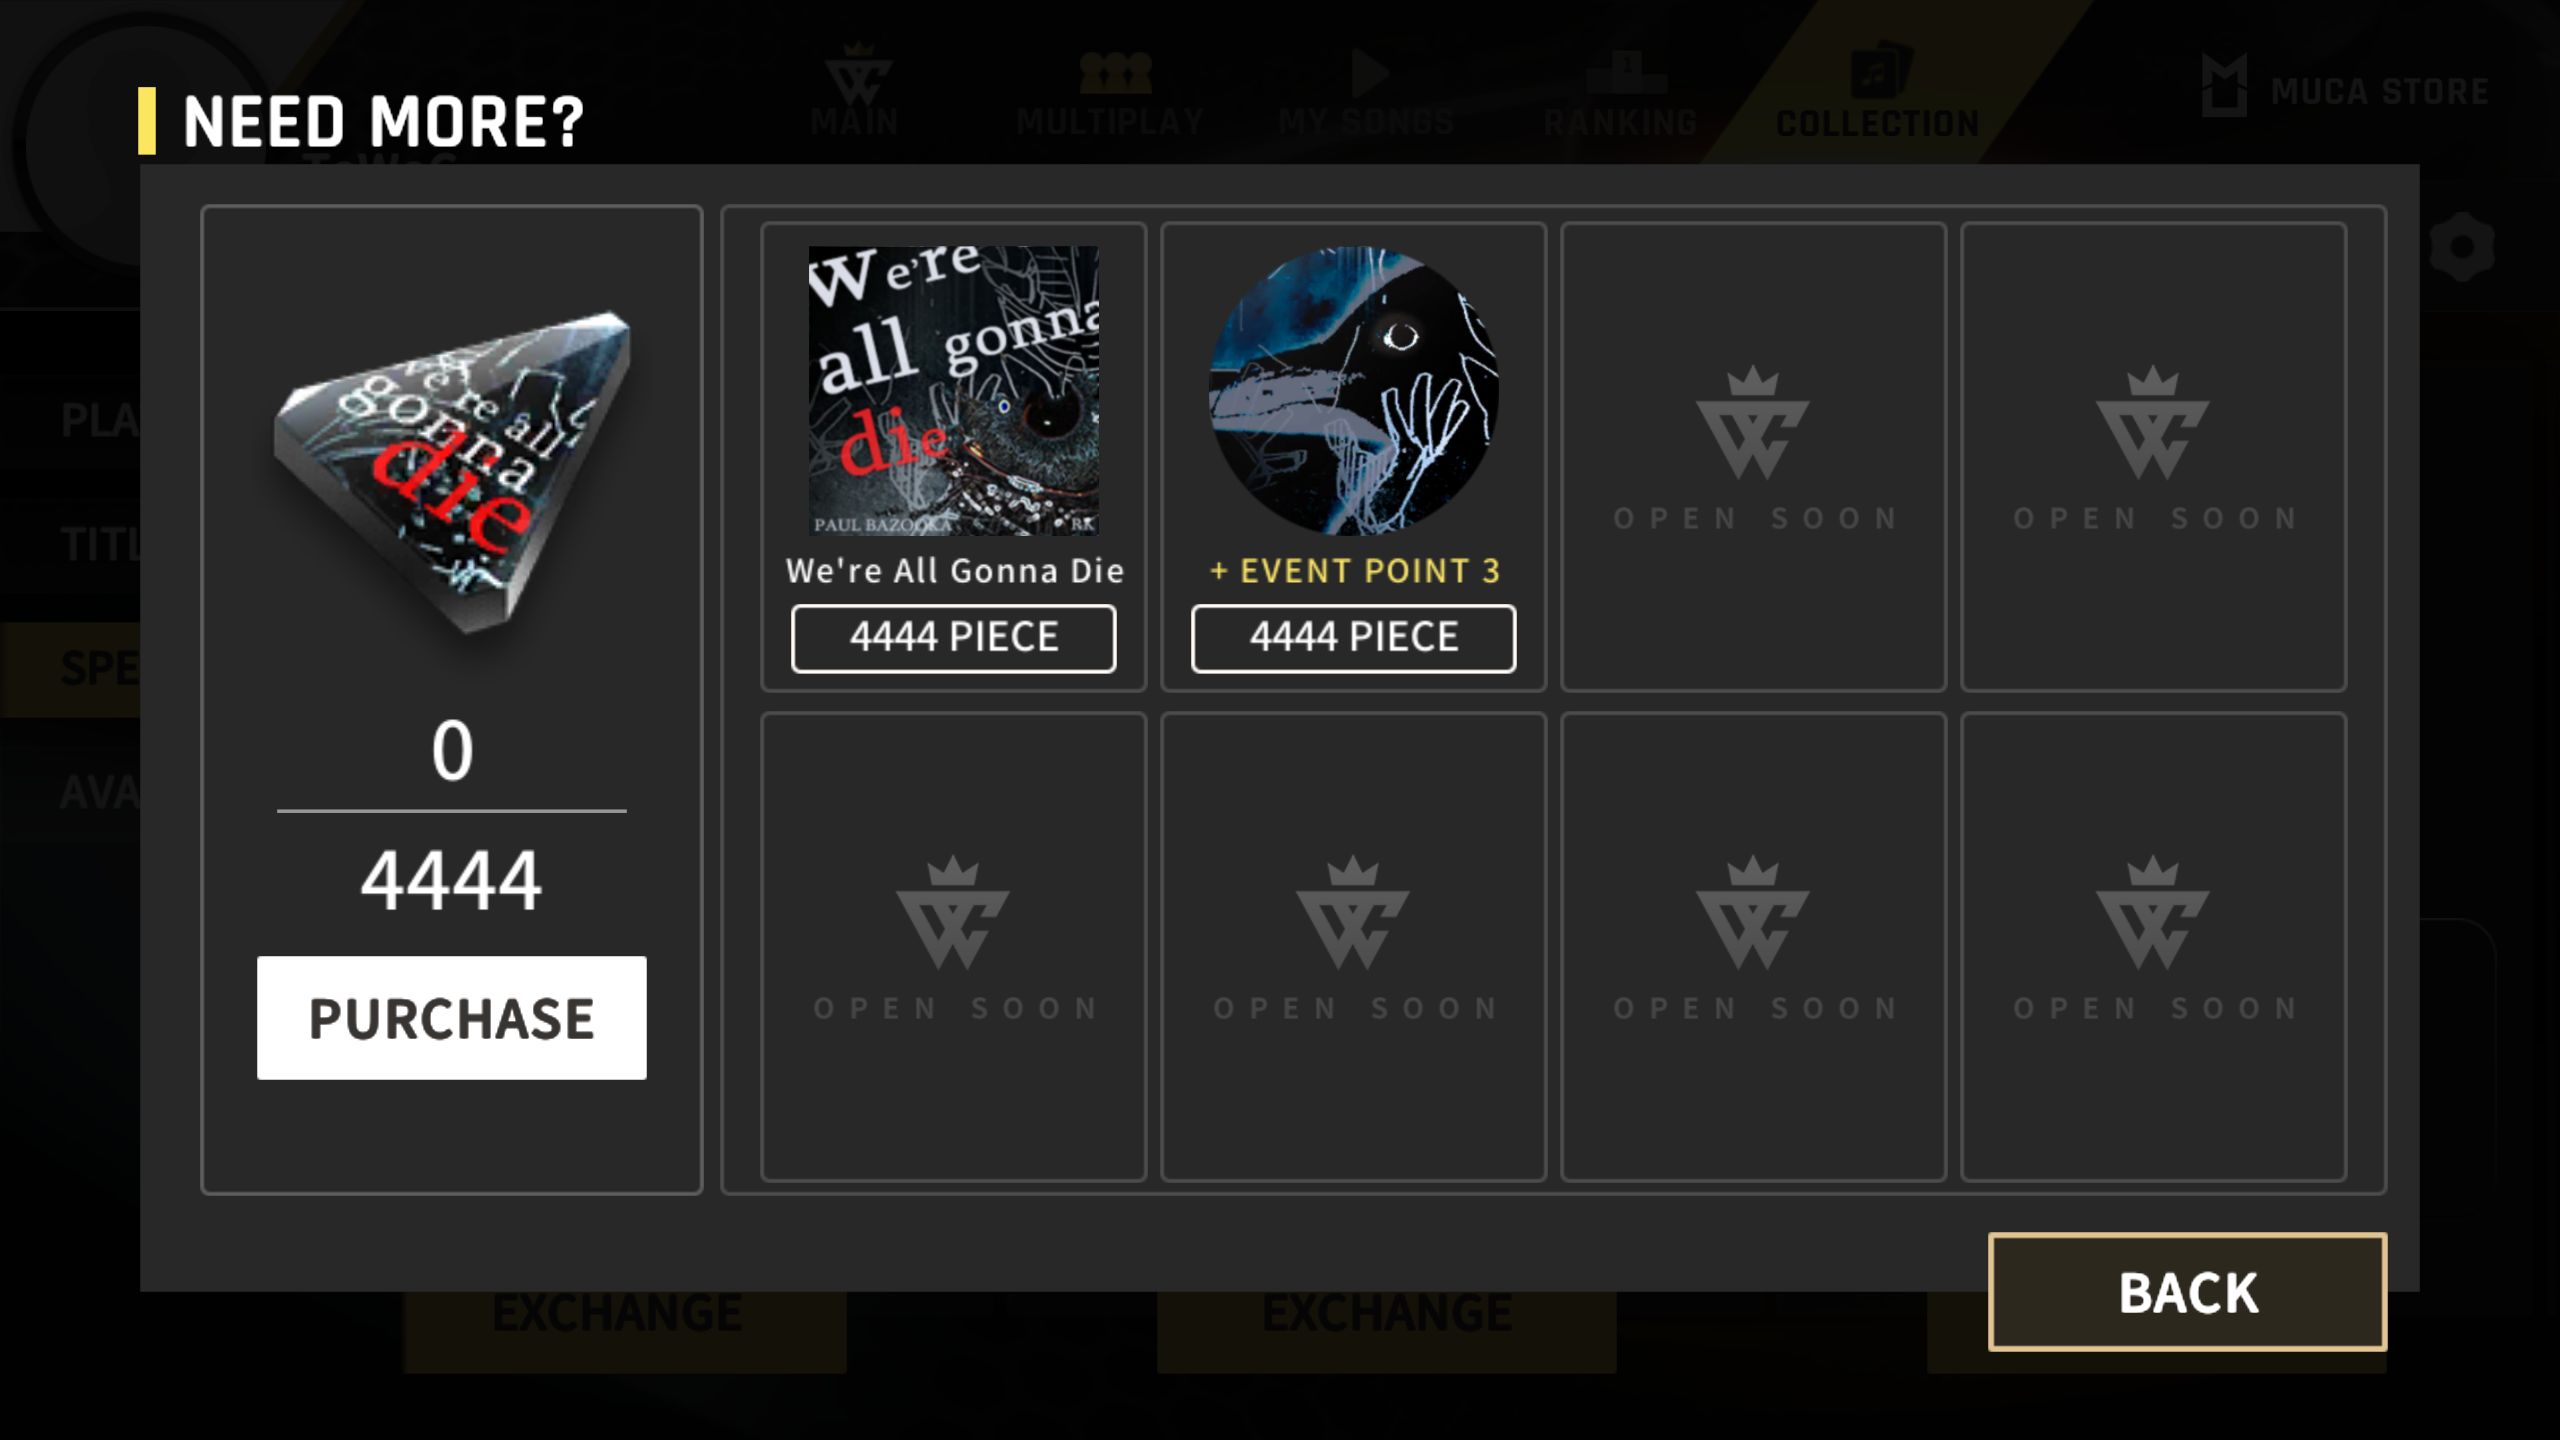The height and width of the screenshot is (1440, 2560).
Task: Select the Event Point 3 circular artwork
Action: point(1353,391)
